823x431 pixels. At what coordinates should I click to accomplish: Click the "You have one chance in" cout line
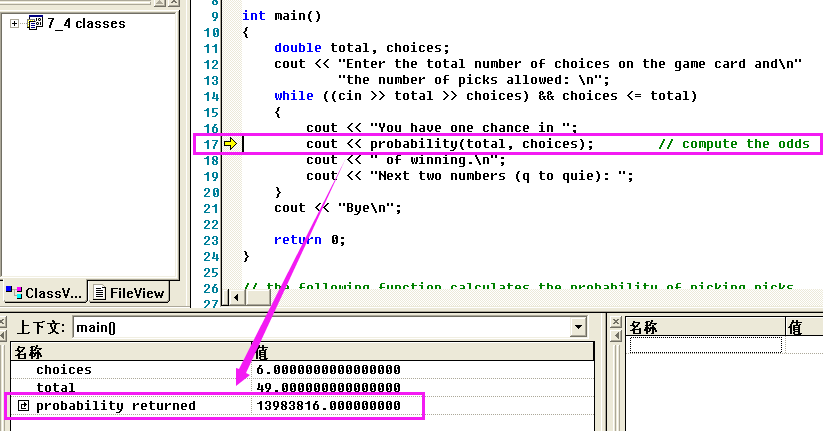(442, 128)
